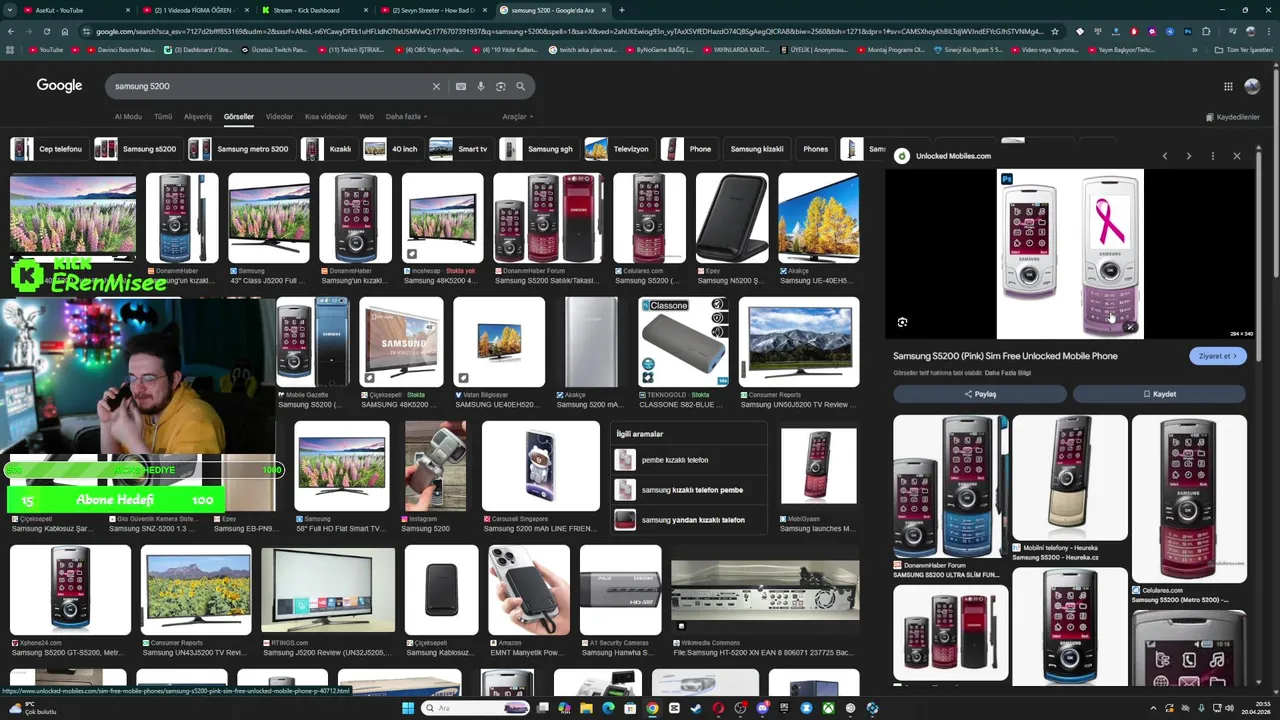Reload the page in Chrome
Viewport: 1280px width, 720px height.
coord(46,31)
